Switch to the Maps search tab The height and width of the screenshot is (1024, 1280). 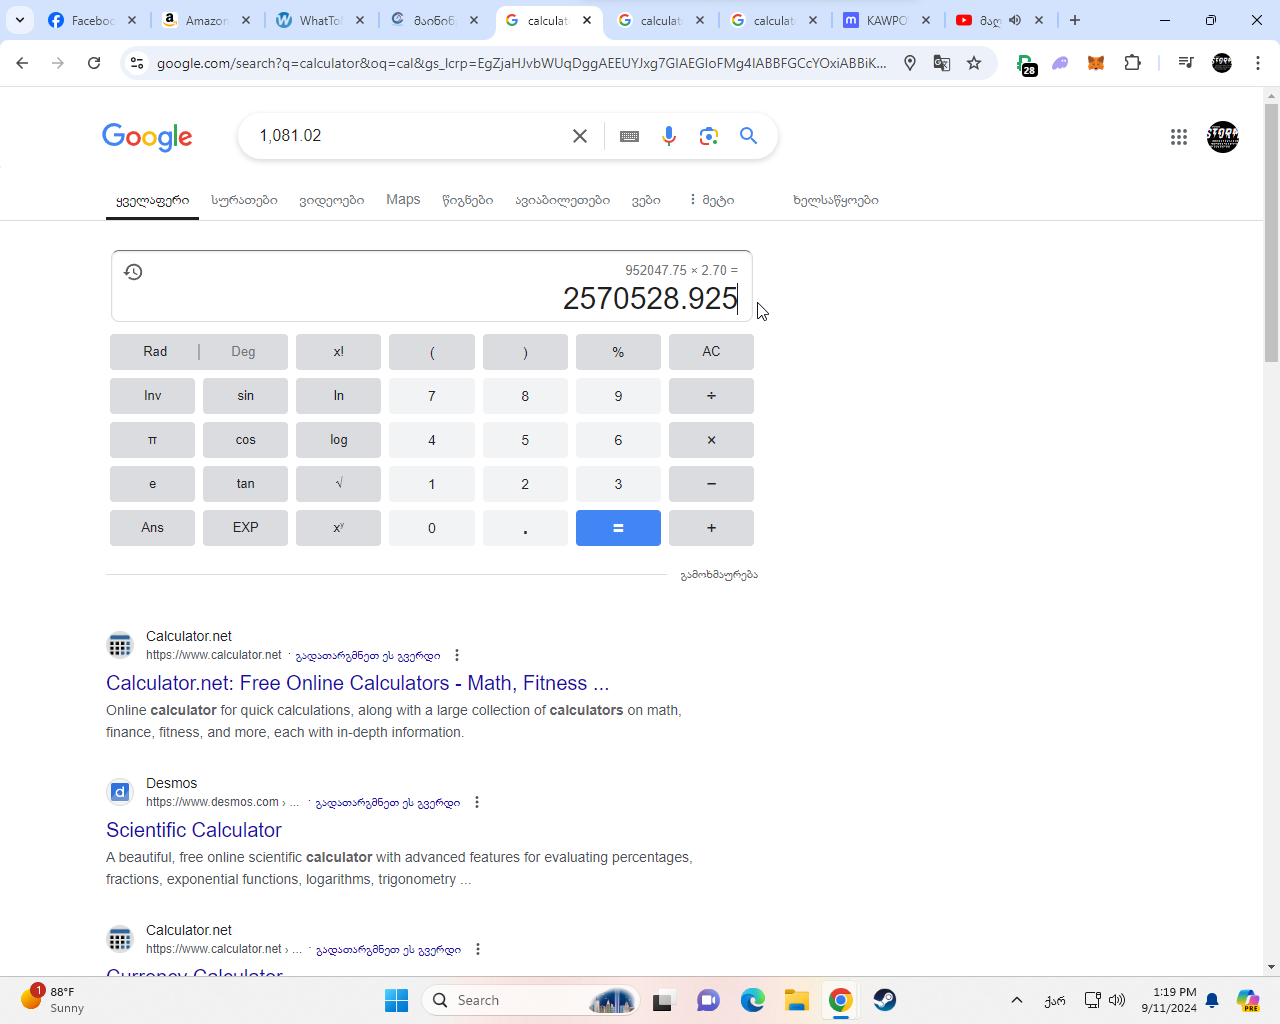403,200
